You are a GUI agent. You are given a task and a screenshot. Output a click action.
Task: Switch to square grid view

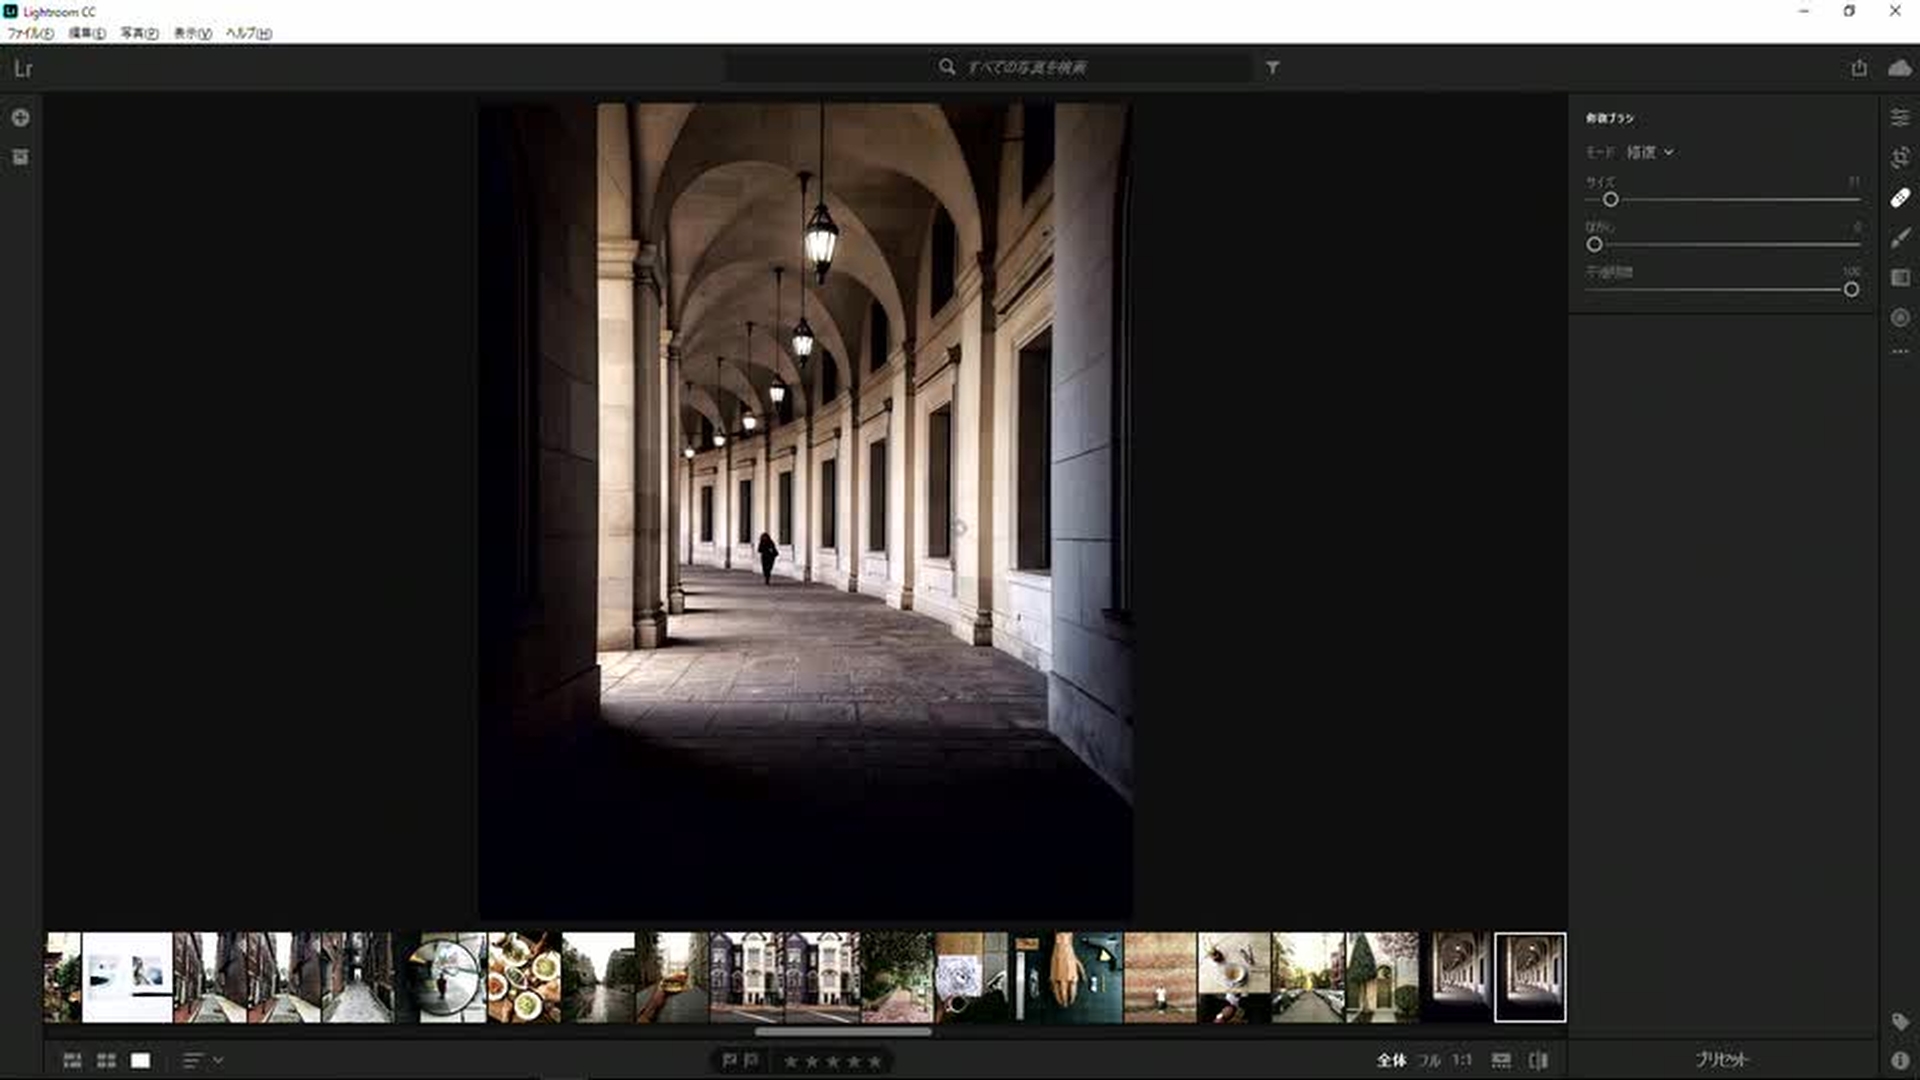[106, 1061]
